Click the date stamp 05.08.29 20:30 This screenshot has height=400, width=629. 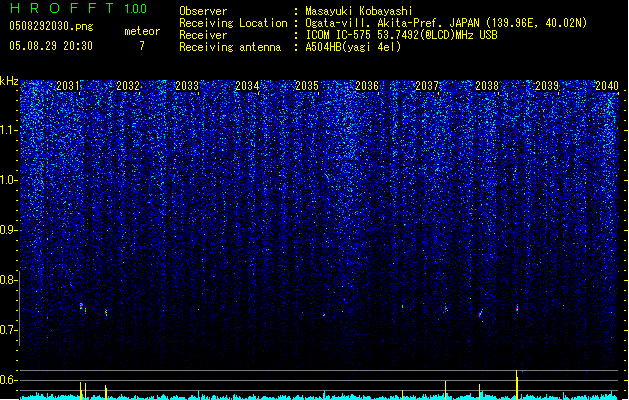click(51, 46)
